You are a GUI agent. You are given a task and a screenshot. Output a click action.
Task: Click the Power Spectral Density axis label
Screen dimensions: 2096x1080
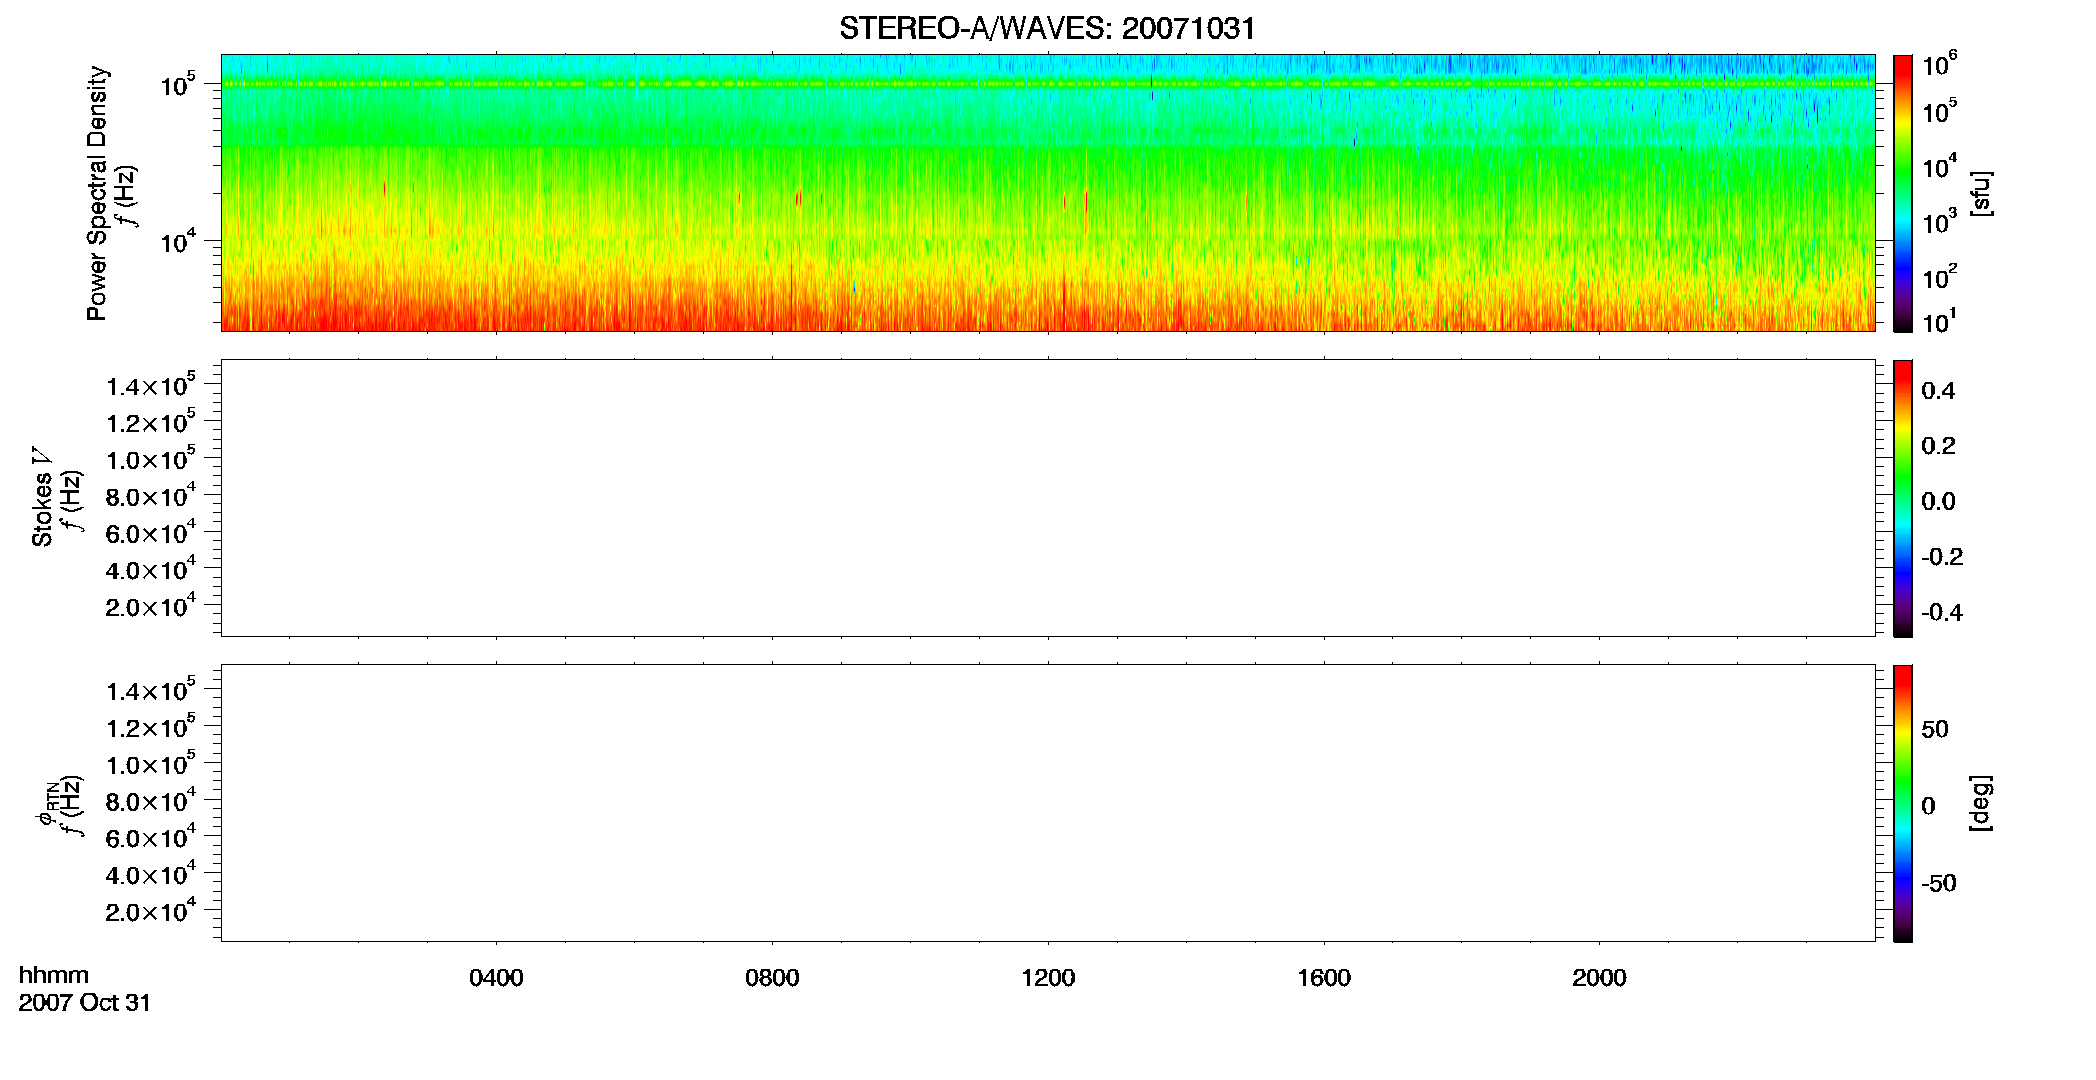[97, 193]
